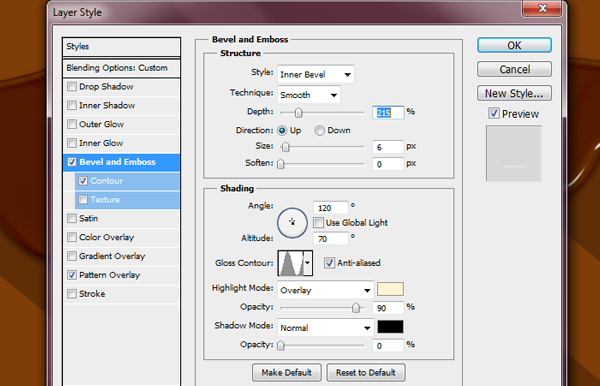Viewport: 600px width, 386px height.
Task: Expand the Gloss Contour picker arrow
Action: pos(308,263)
